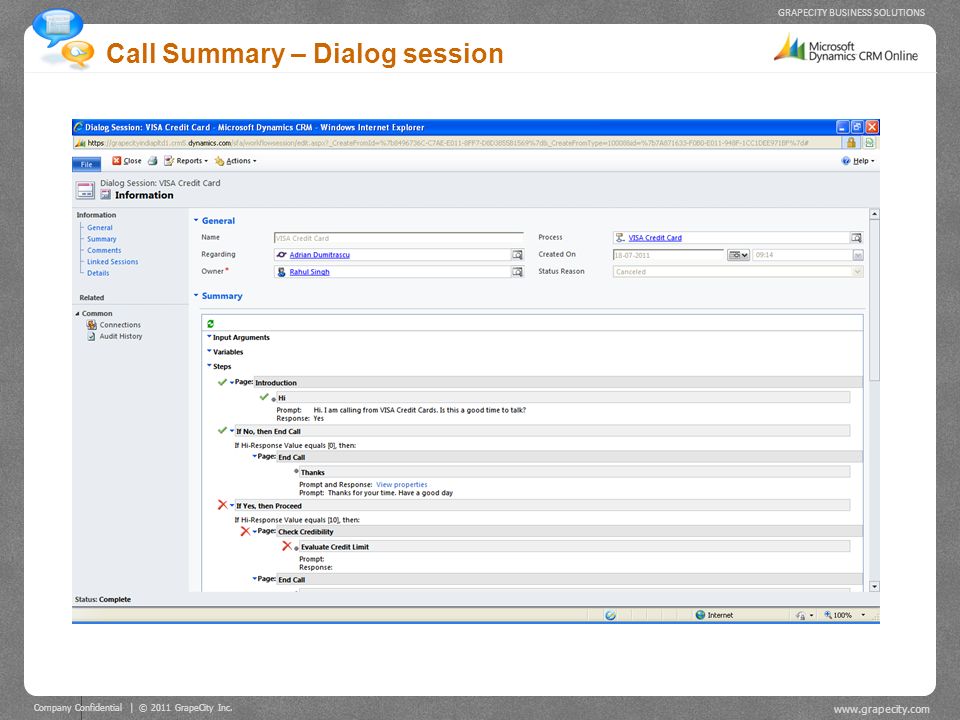Open Adrian Dumitrascu contact link
Image resolution: width=960 pixels, height=720 pixels.
pyautogui.click(x=320, y=255)
